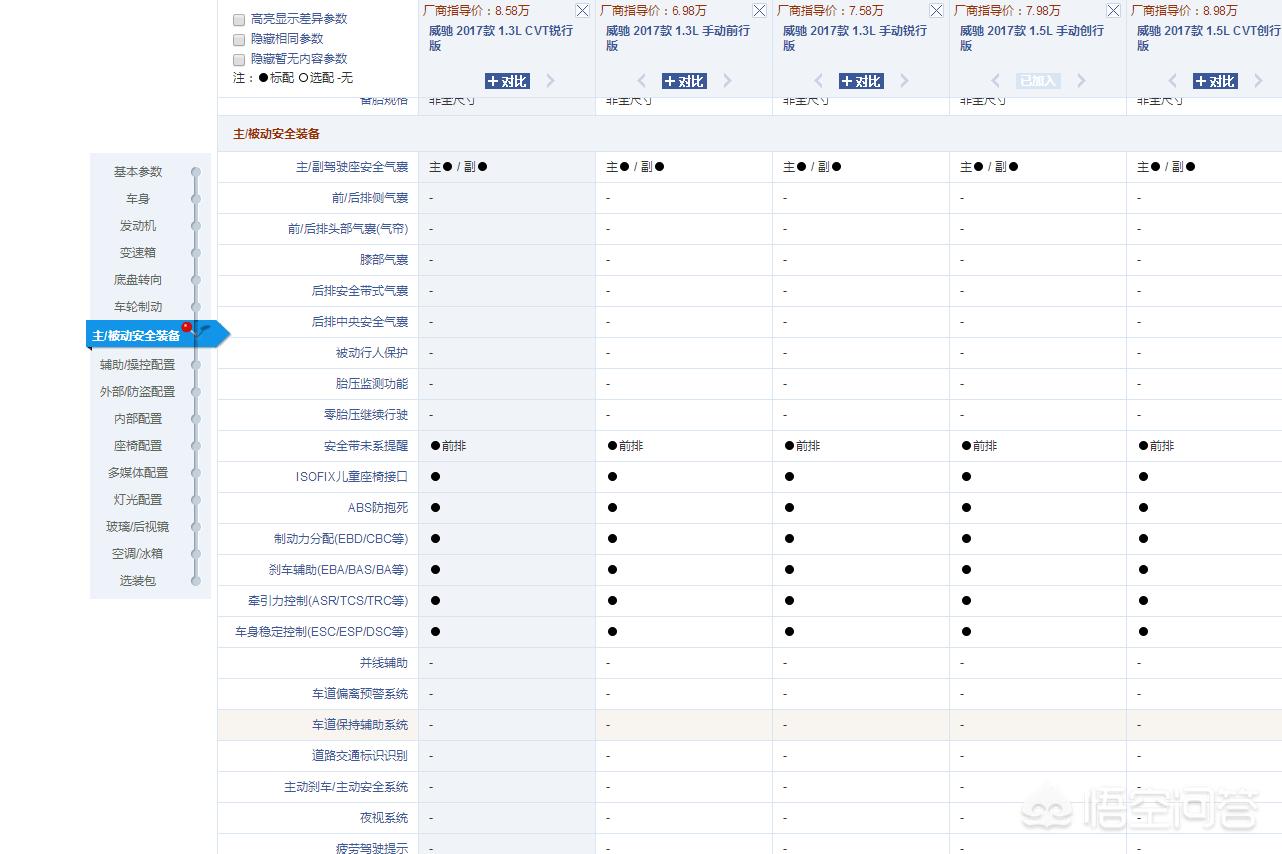
Task: Click ISOFIX儿童座椅接口 row label
Action: pyautogui.click(x=352, y=477)
